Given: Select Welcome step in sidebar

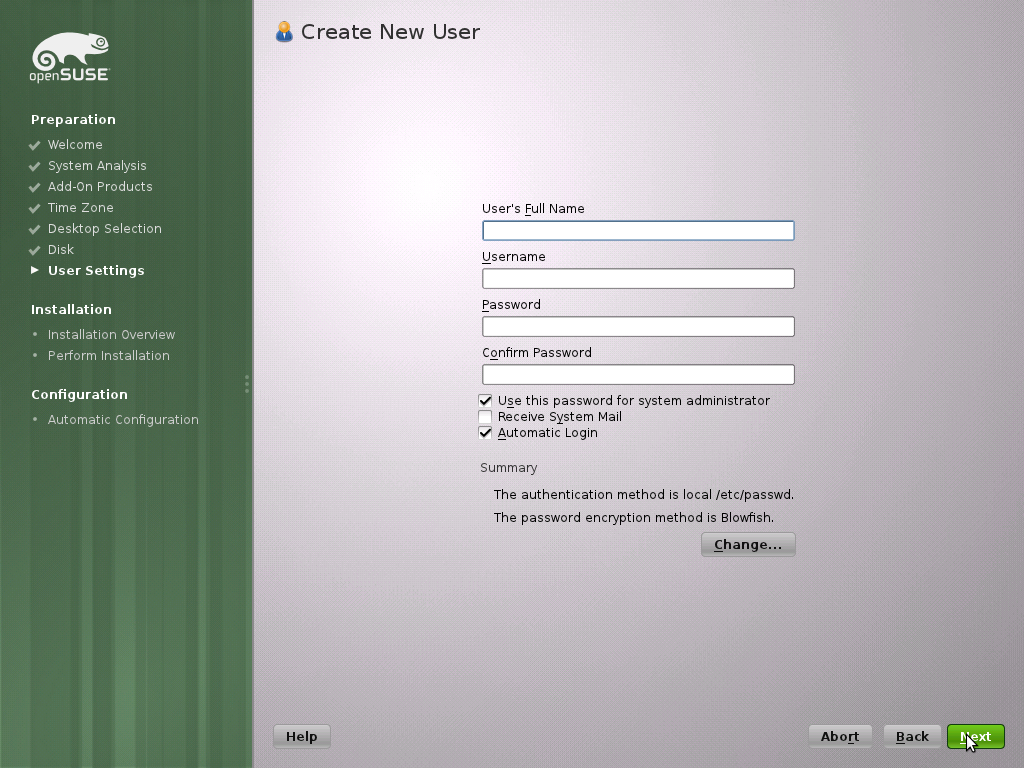Looking at the screenshot, I should tap(75, 144).
